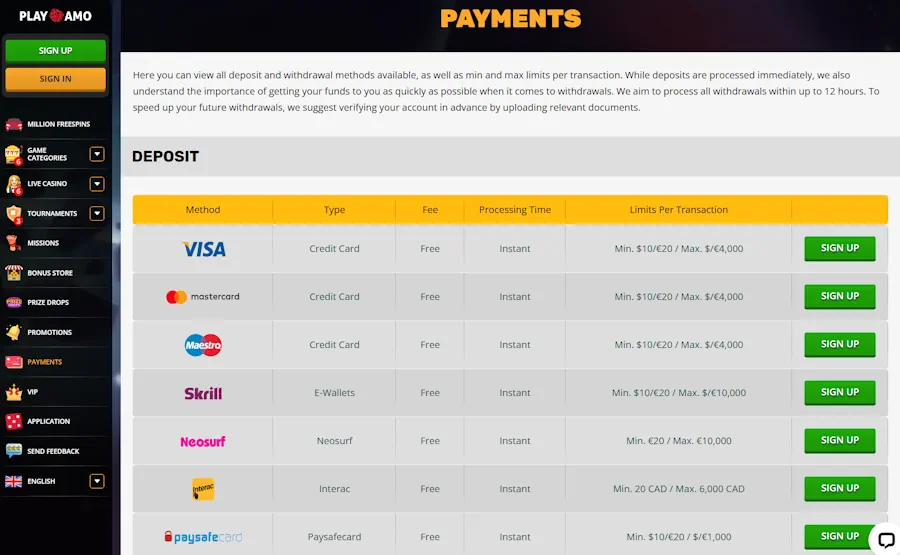This screenshot has width=900, height=555.
Task: Click the Send Feedback icon
Action: click(14, 451)
